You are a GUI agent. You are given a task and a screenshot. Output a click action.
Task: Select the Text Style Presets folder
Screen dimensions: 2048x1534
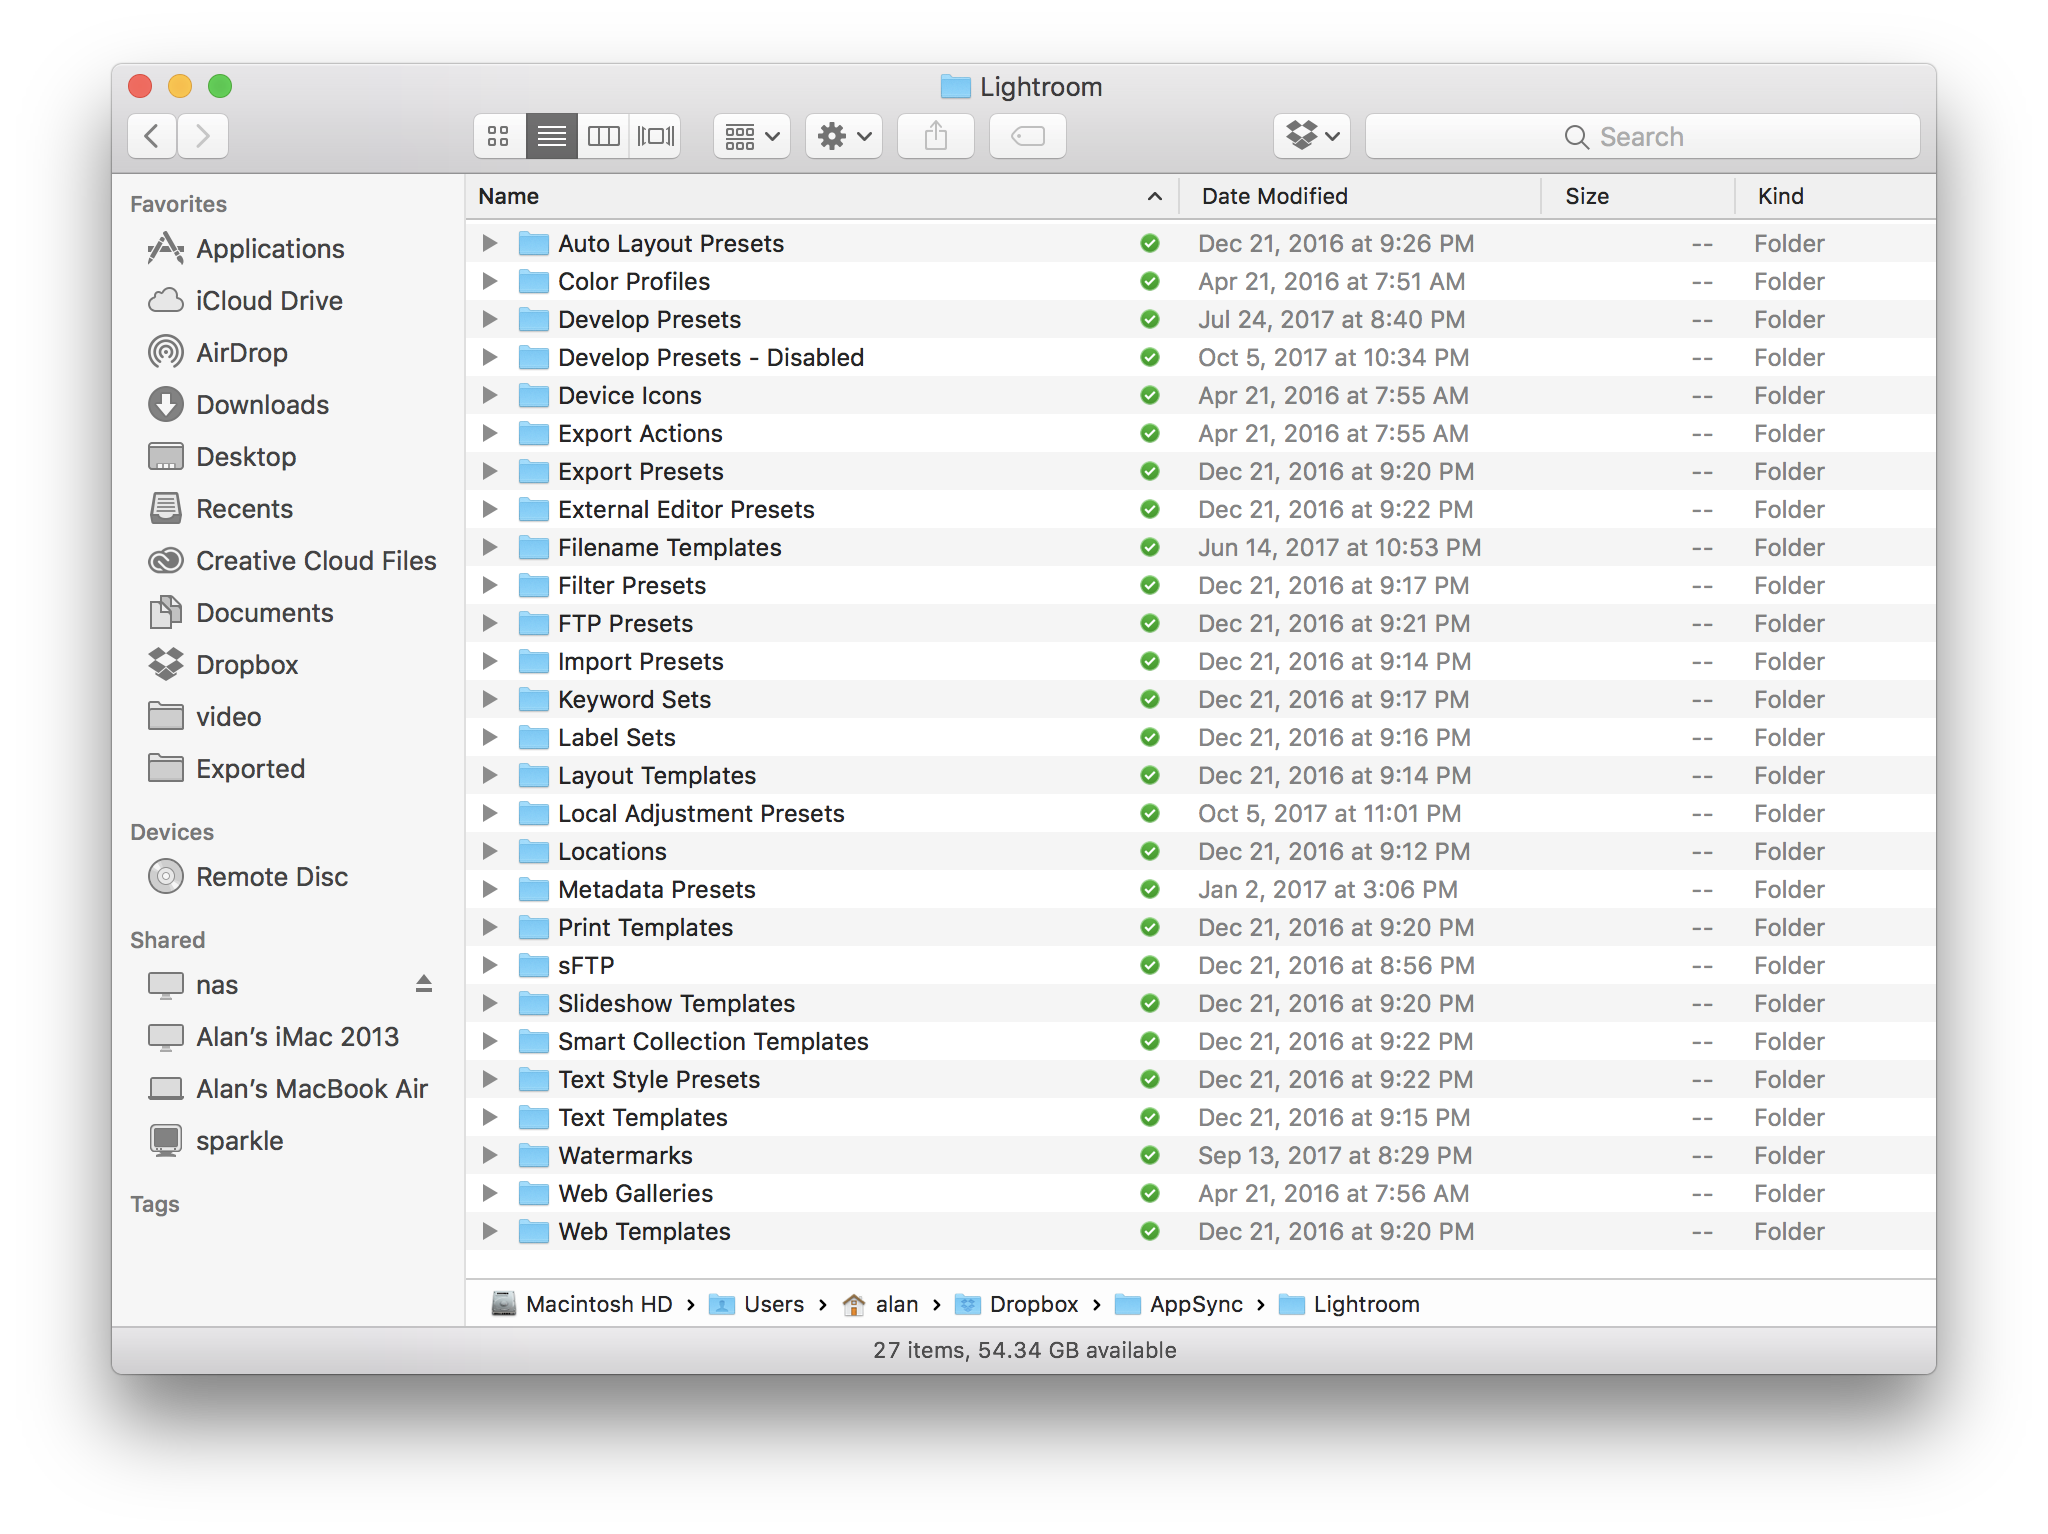1201,1079
